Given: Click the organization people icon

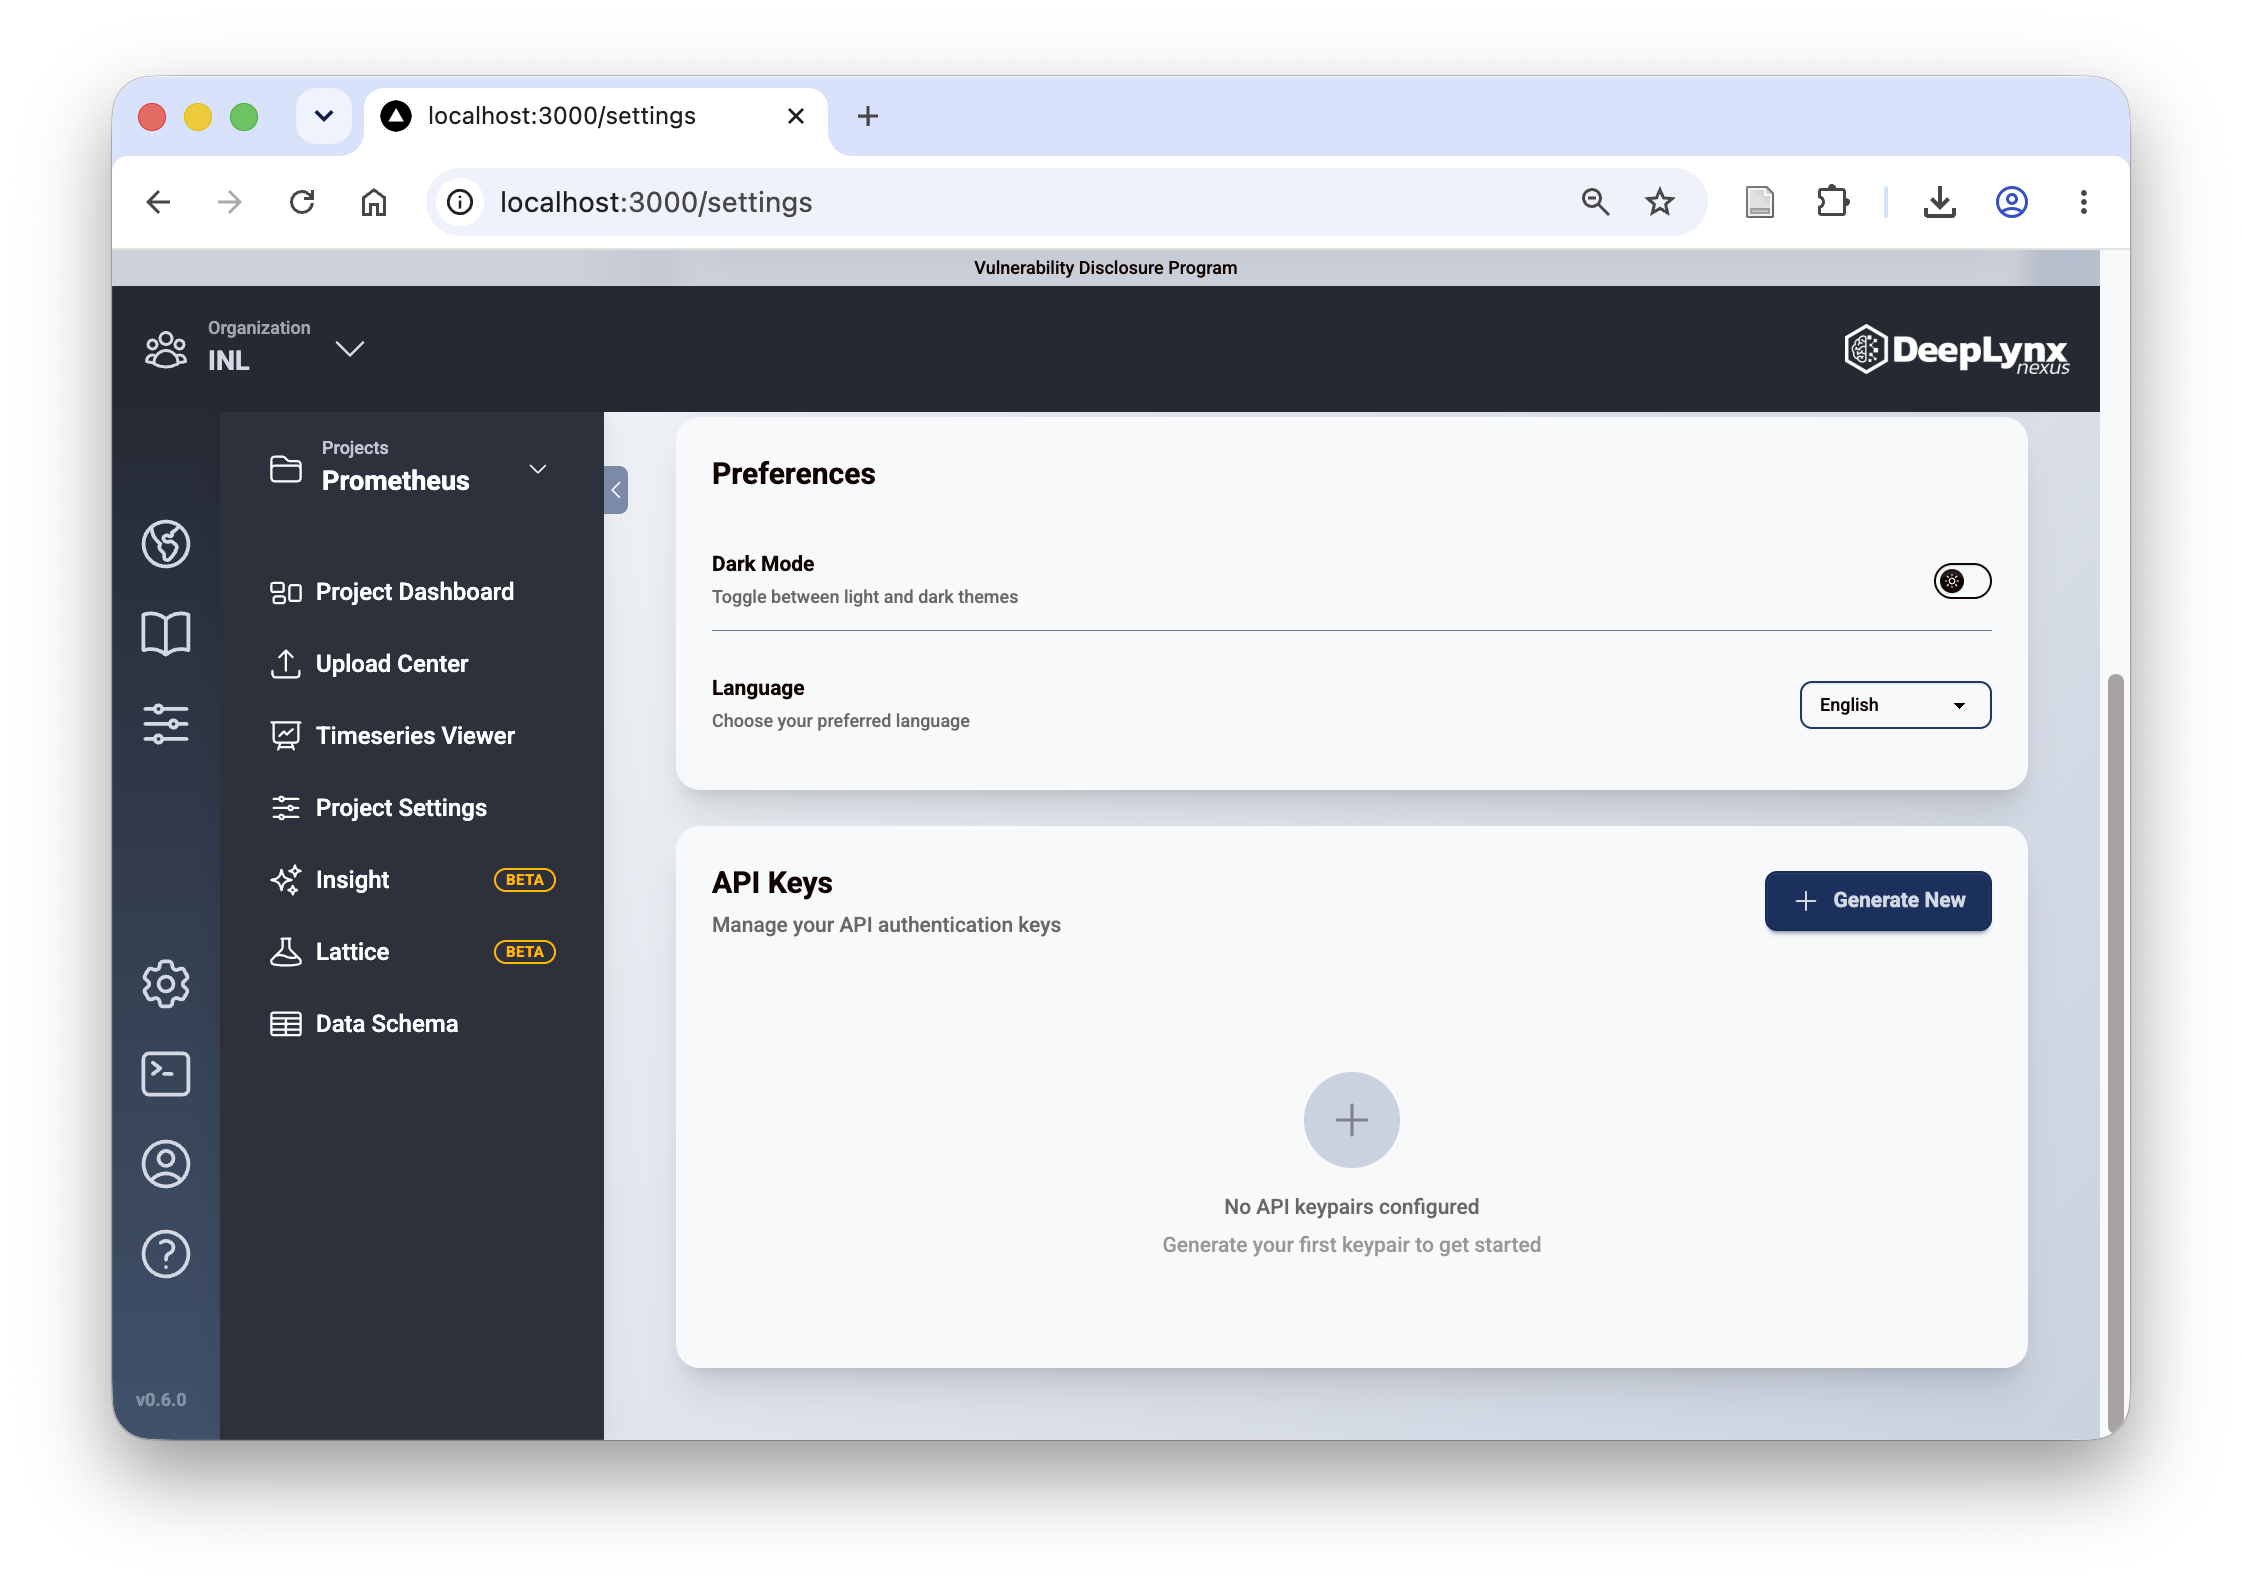Looking at the screenshot, I should (x=166, y=350).
